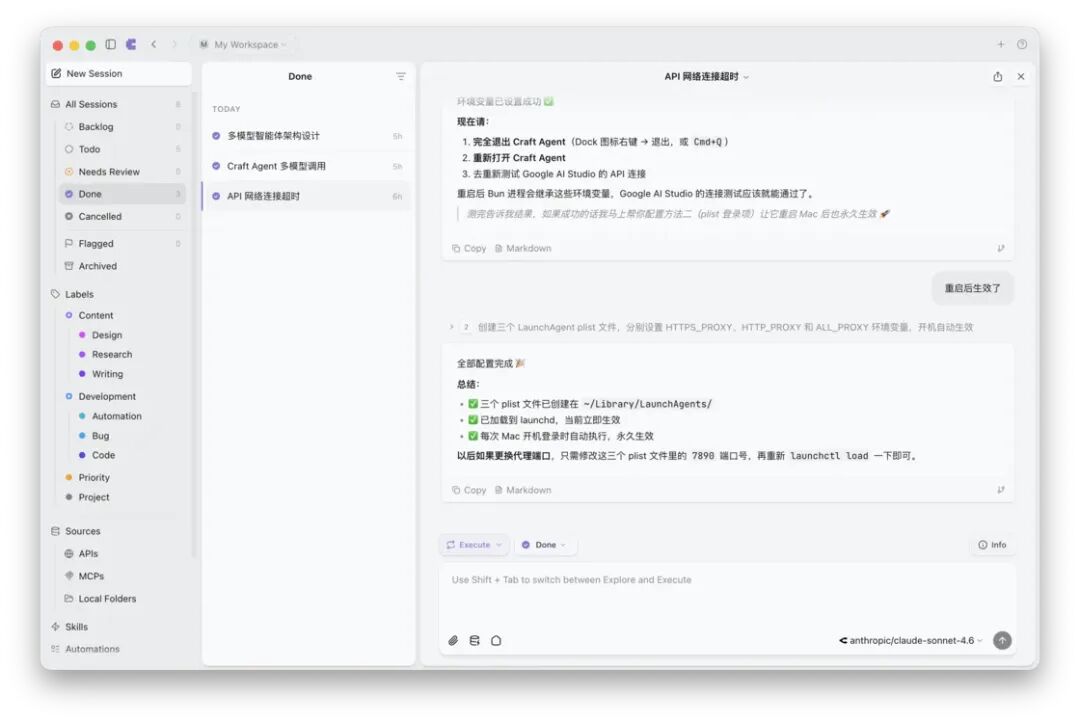
Task: Show All Sessions in the sidebar
Action: pos(116,104)
